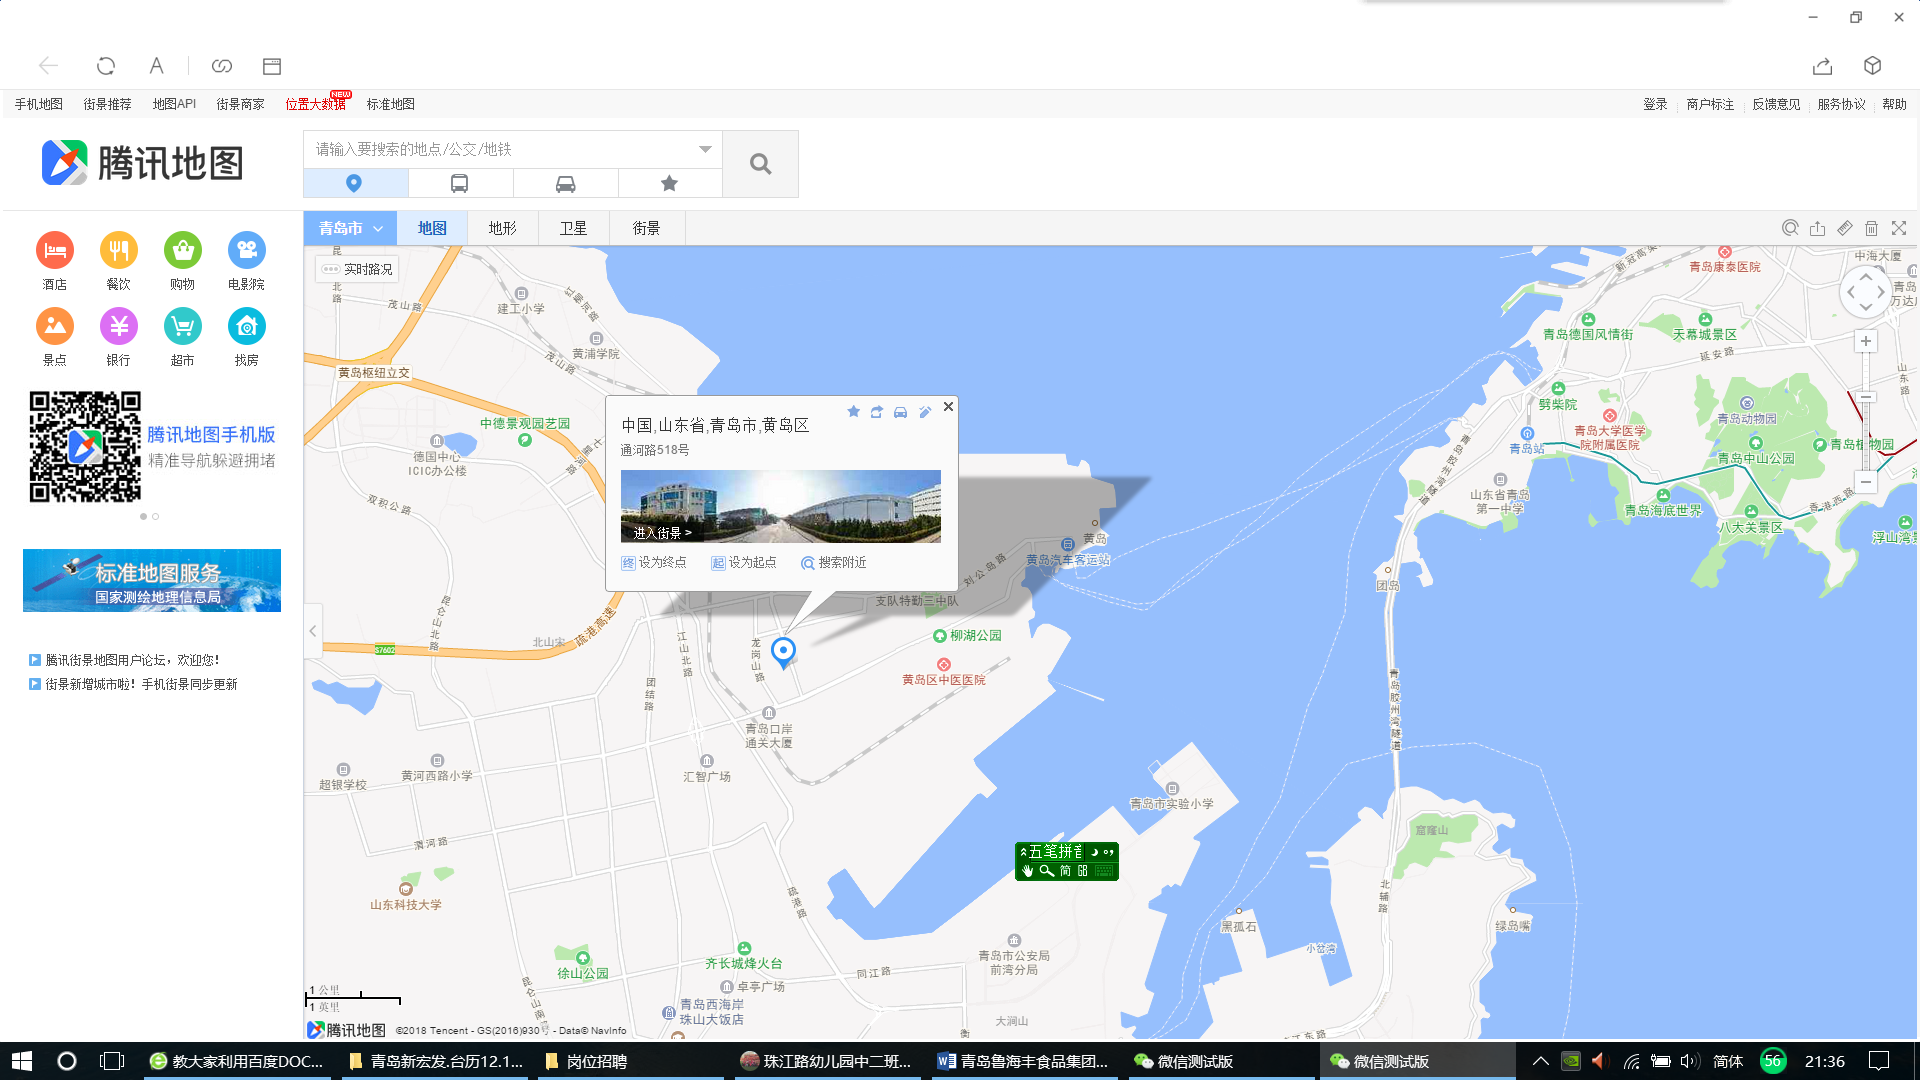Screen dimensions: 1920x1080
Task: Toggle real-time traffic (实时路况)
Action: (x=358, y=269)
